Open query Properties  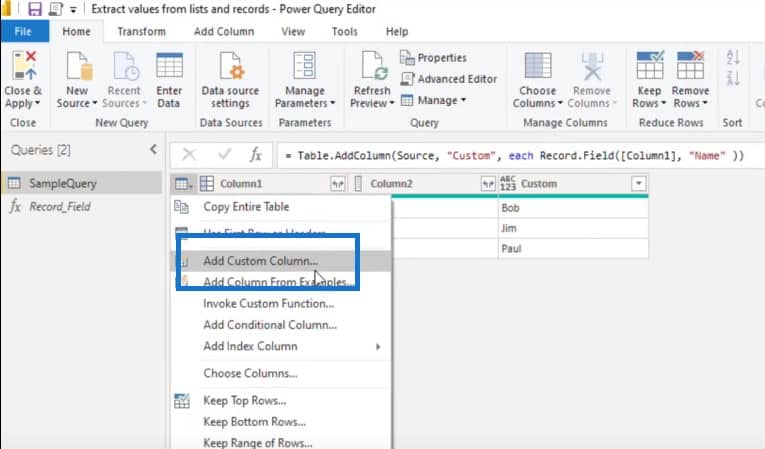pos(433,58)
